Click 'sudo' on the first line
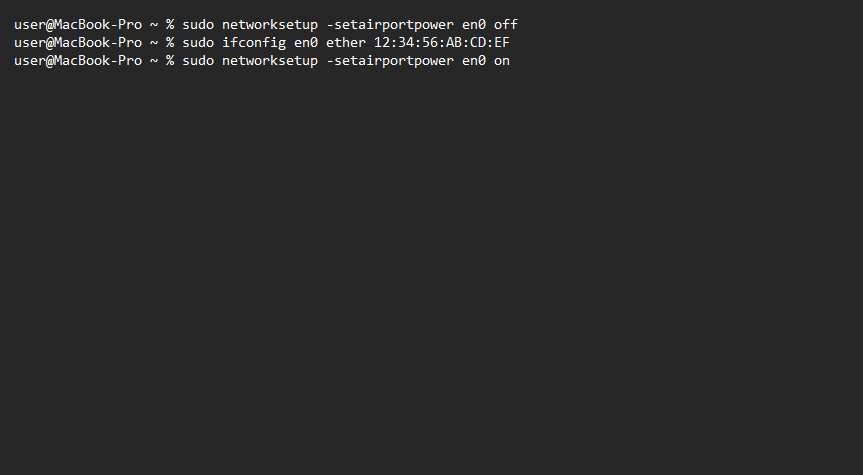 (x=198, y=24)
